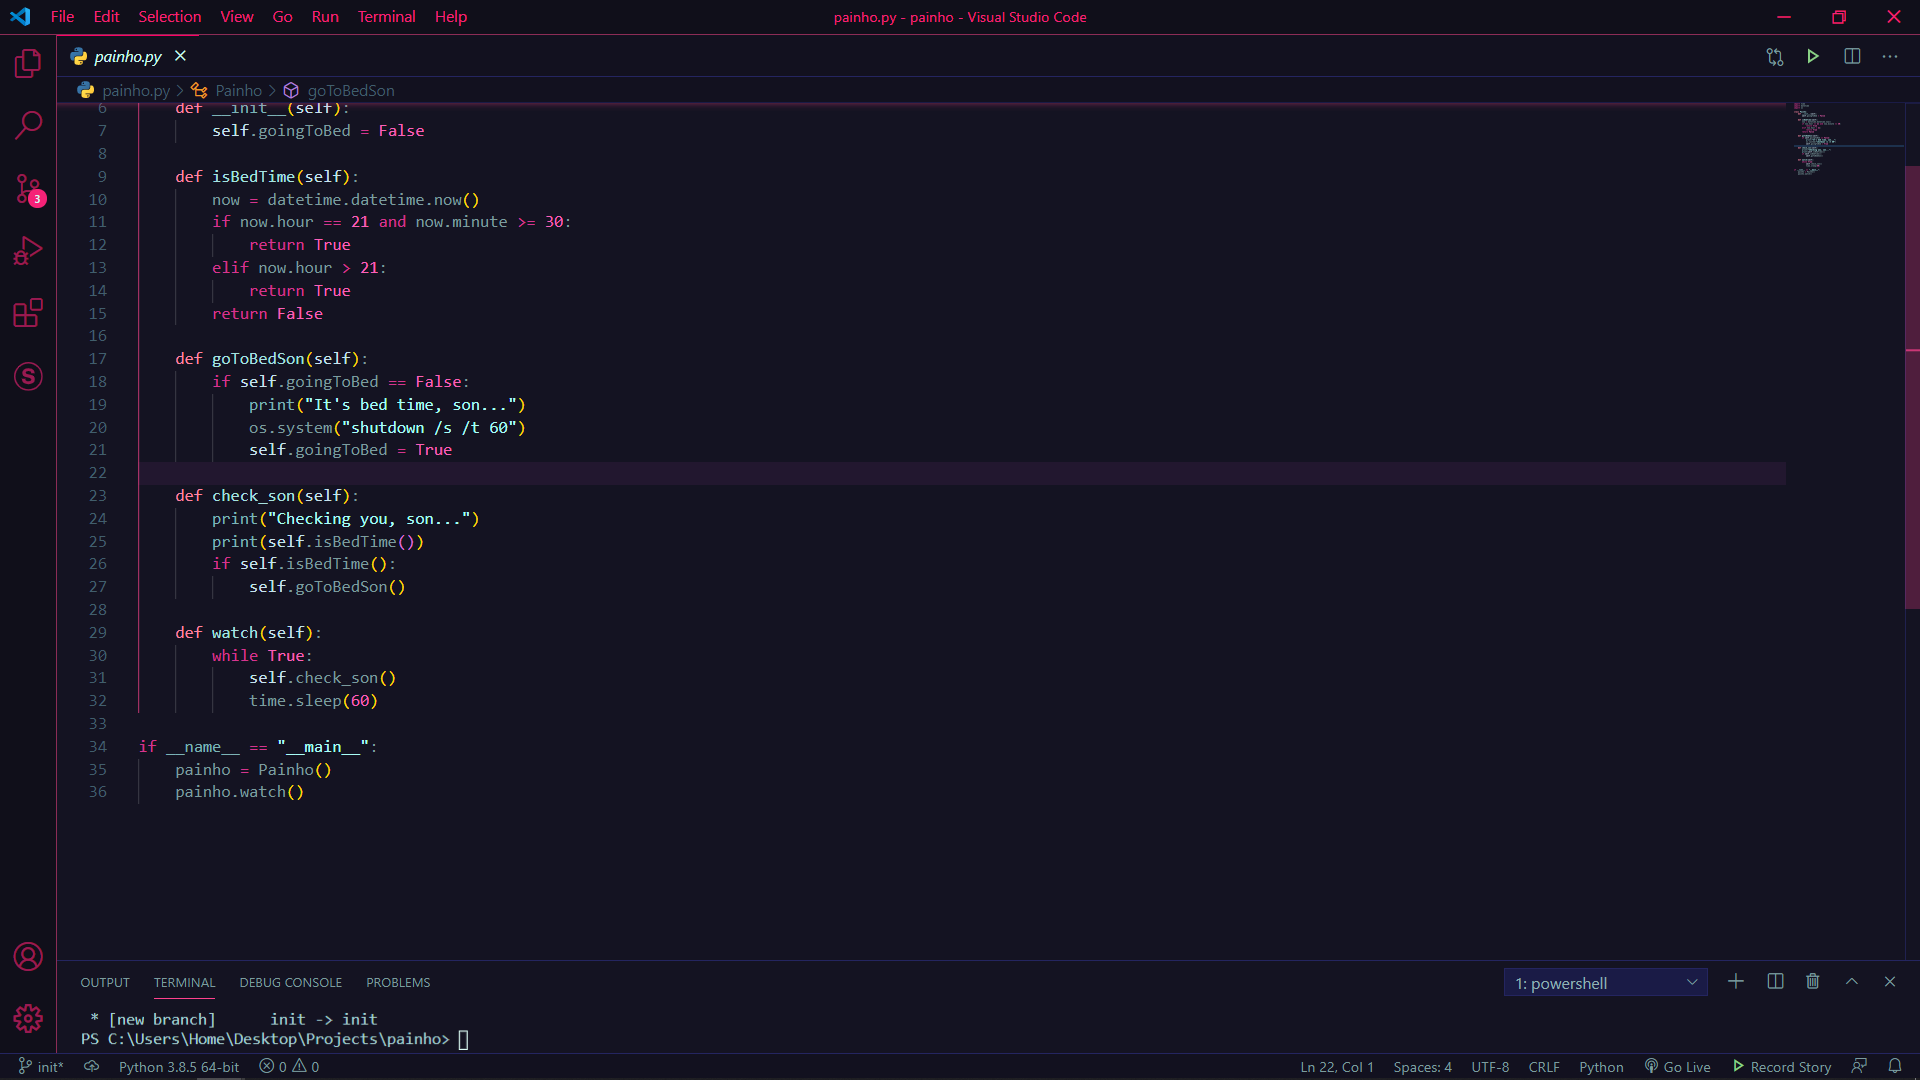This screenshot has width=1920, height=1080.
Task: Click Python 3.8.5 64-bit interpreter selector
Action: (x=178, y=1066)
